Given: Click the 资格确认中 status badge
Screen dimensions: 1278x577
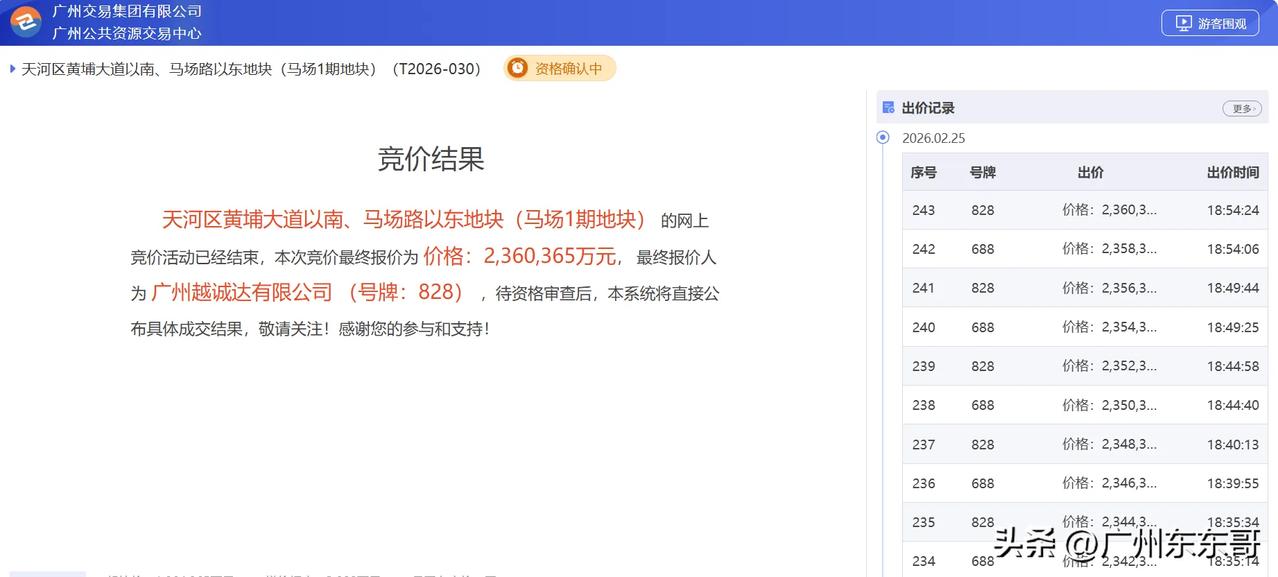Looking at the screenshot, I should pyautogui.click(x=559, y=68).
